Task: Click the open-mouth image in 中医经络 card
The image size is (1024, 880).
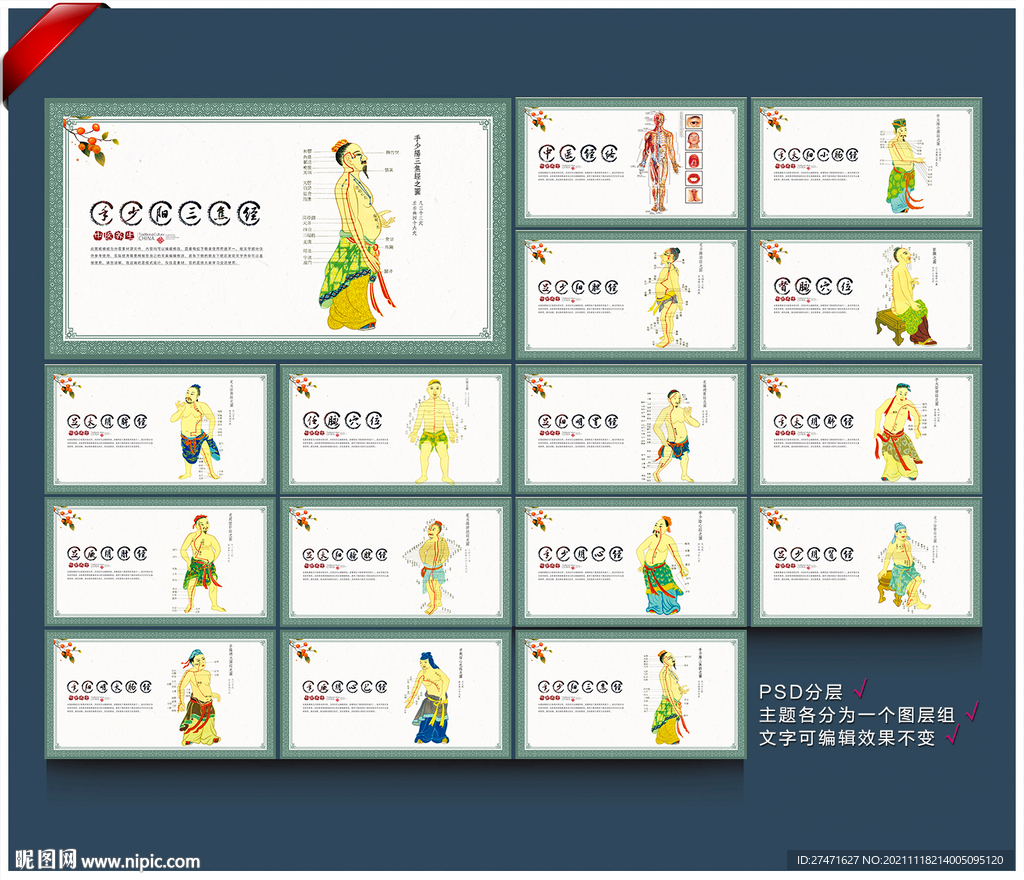Action: [694, 159]
